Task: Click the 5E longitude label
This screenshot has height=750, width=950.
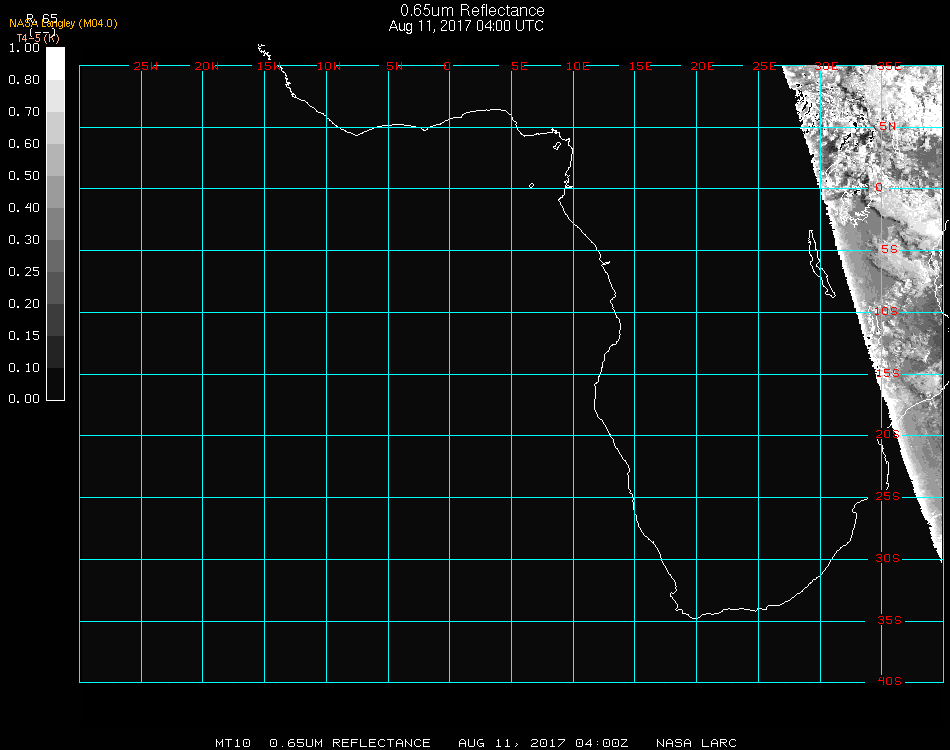Action: coord(519,66)
